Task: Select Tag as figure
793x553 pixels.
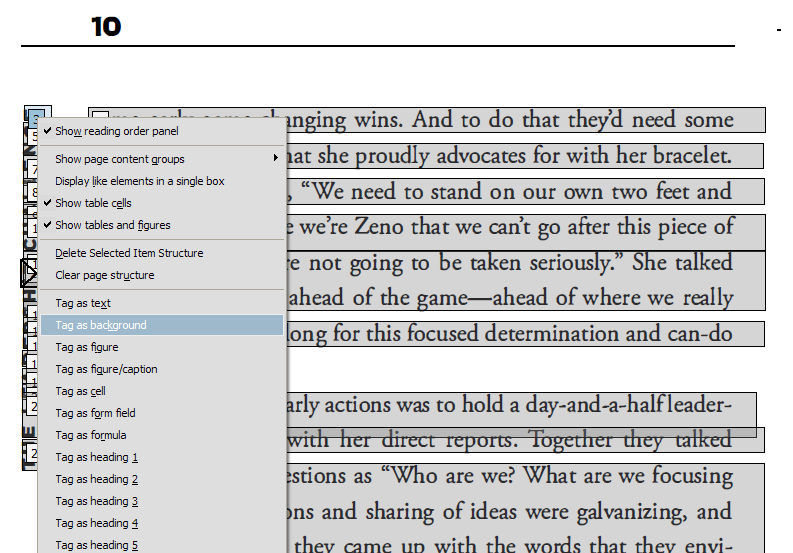Action: pyautogui.click(x=162, y=347)
